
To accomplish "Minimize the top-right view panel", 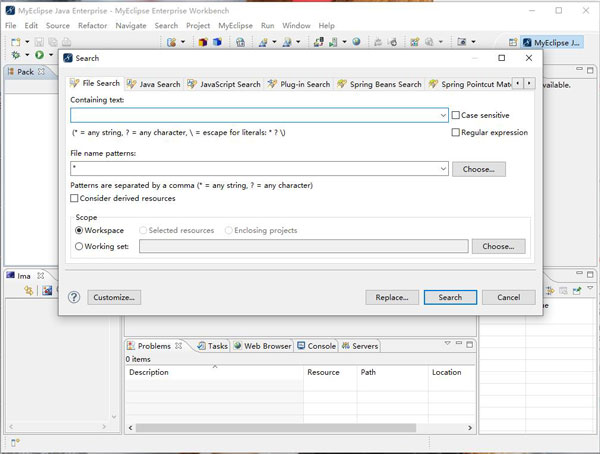I will [579, 69].
